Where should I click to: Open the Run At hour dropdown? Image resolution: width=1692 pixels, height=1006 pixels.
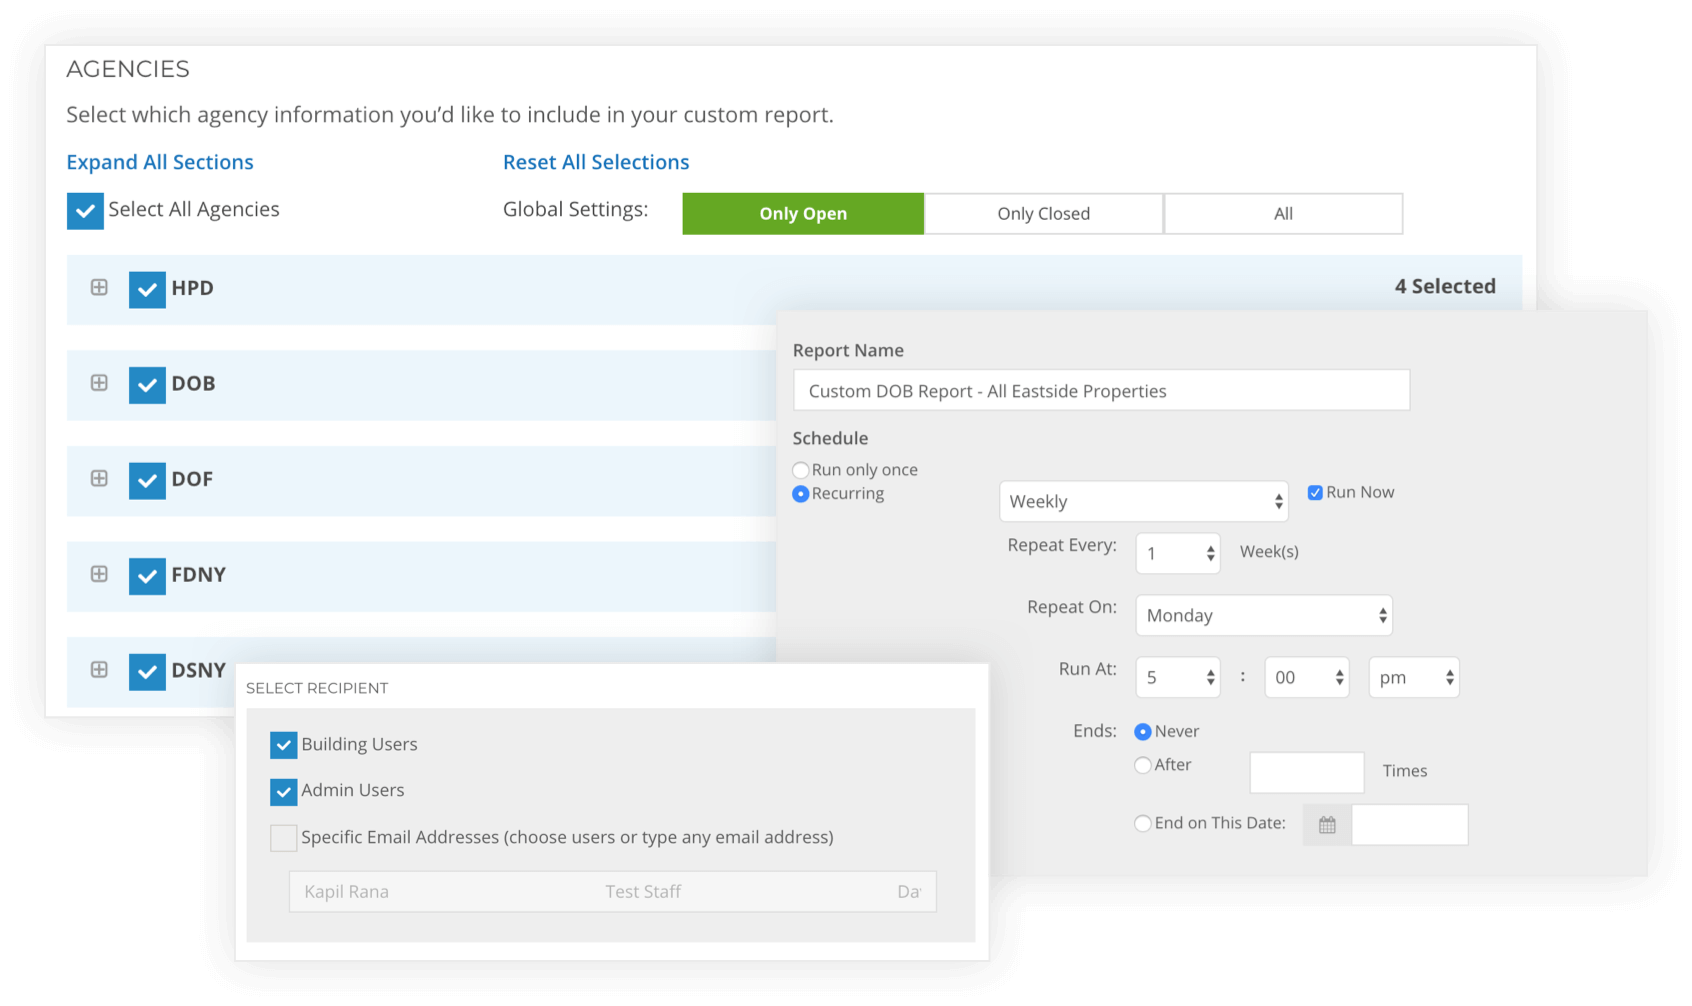point(1178,677)
